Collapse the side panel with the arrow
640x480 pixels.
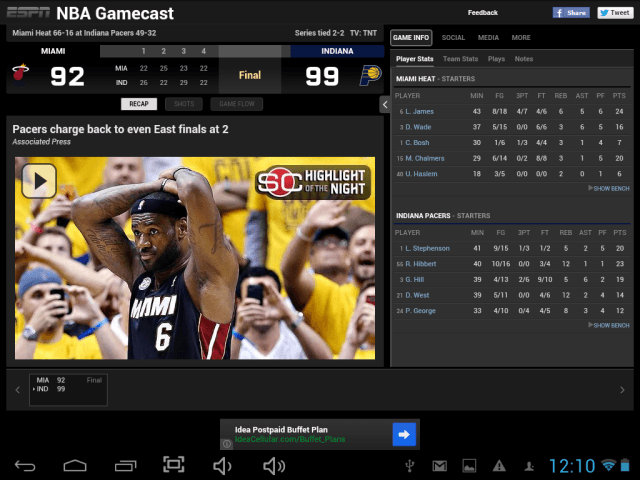[384, 104]
